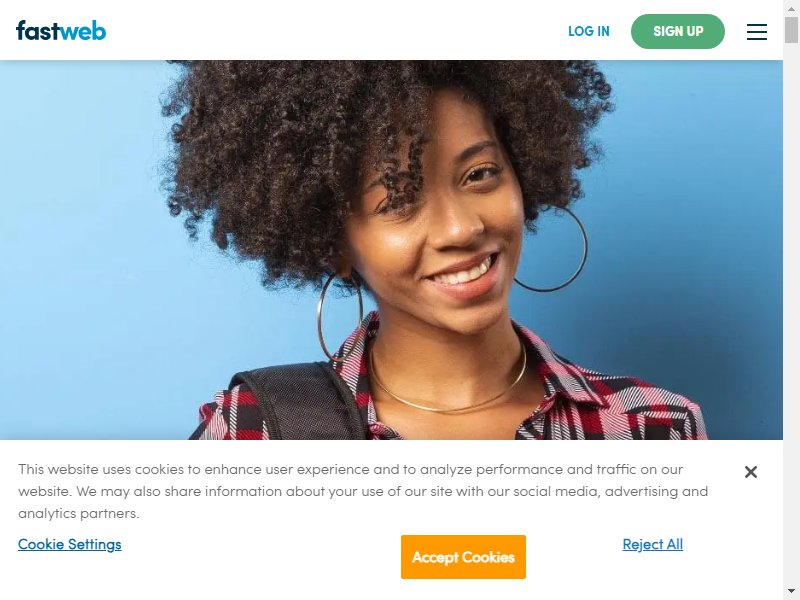This screenshot has width=800, height=600.
Task: Choose Reject All cookies
Action: 653,544
